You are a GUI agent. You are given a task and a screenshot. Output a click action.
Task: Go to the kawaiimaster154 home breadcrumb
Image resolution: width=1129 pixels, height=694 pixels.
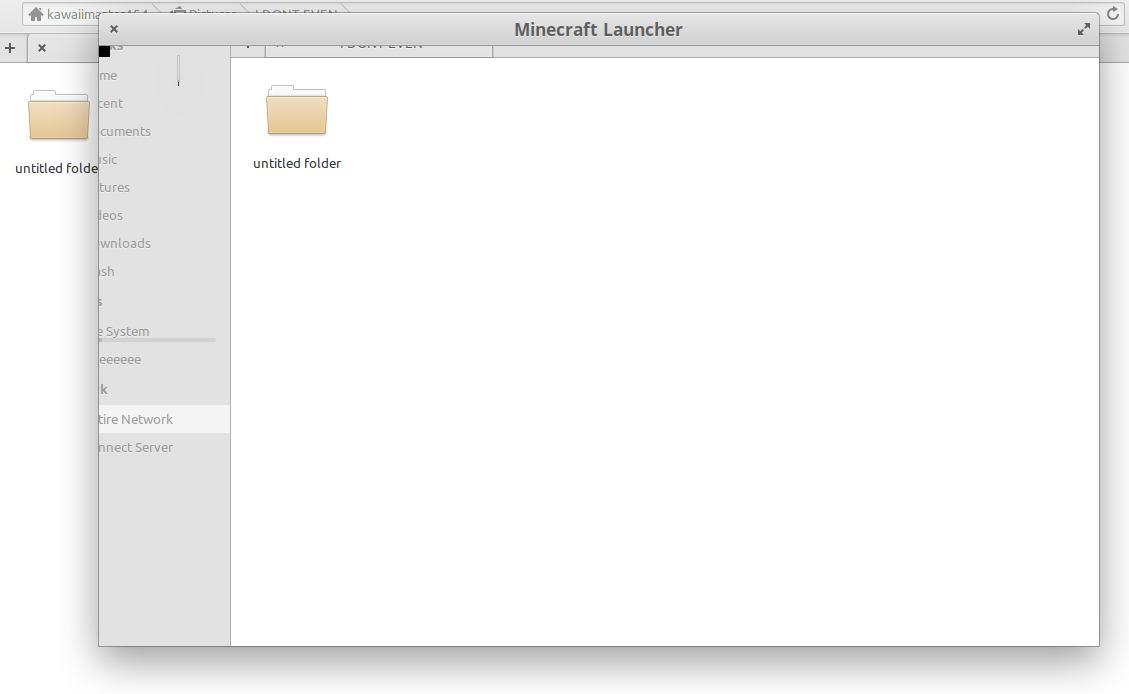point(86,14)
